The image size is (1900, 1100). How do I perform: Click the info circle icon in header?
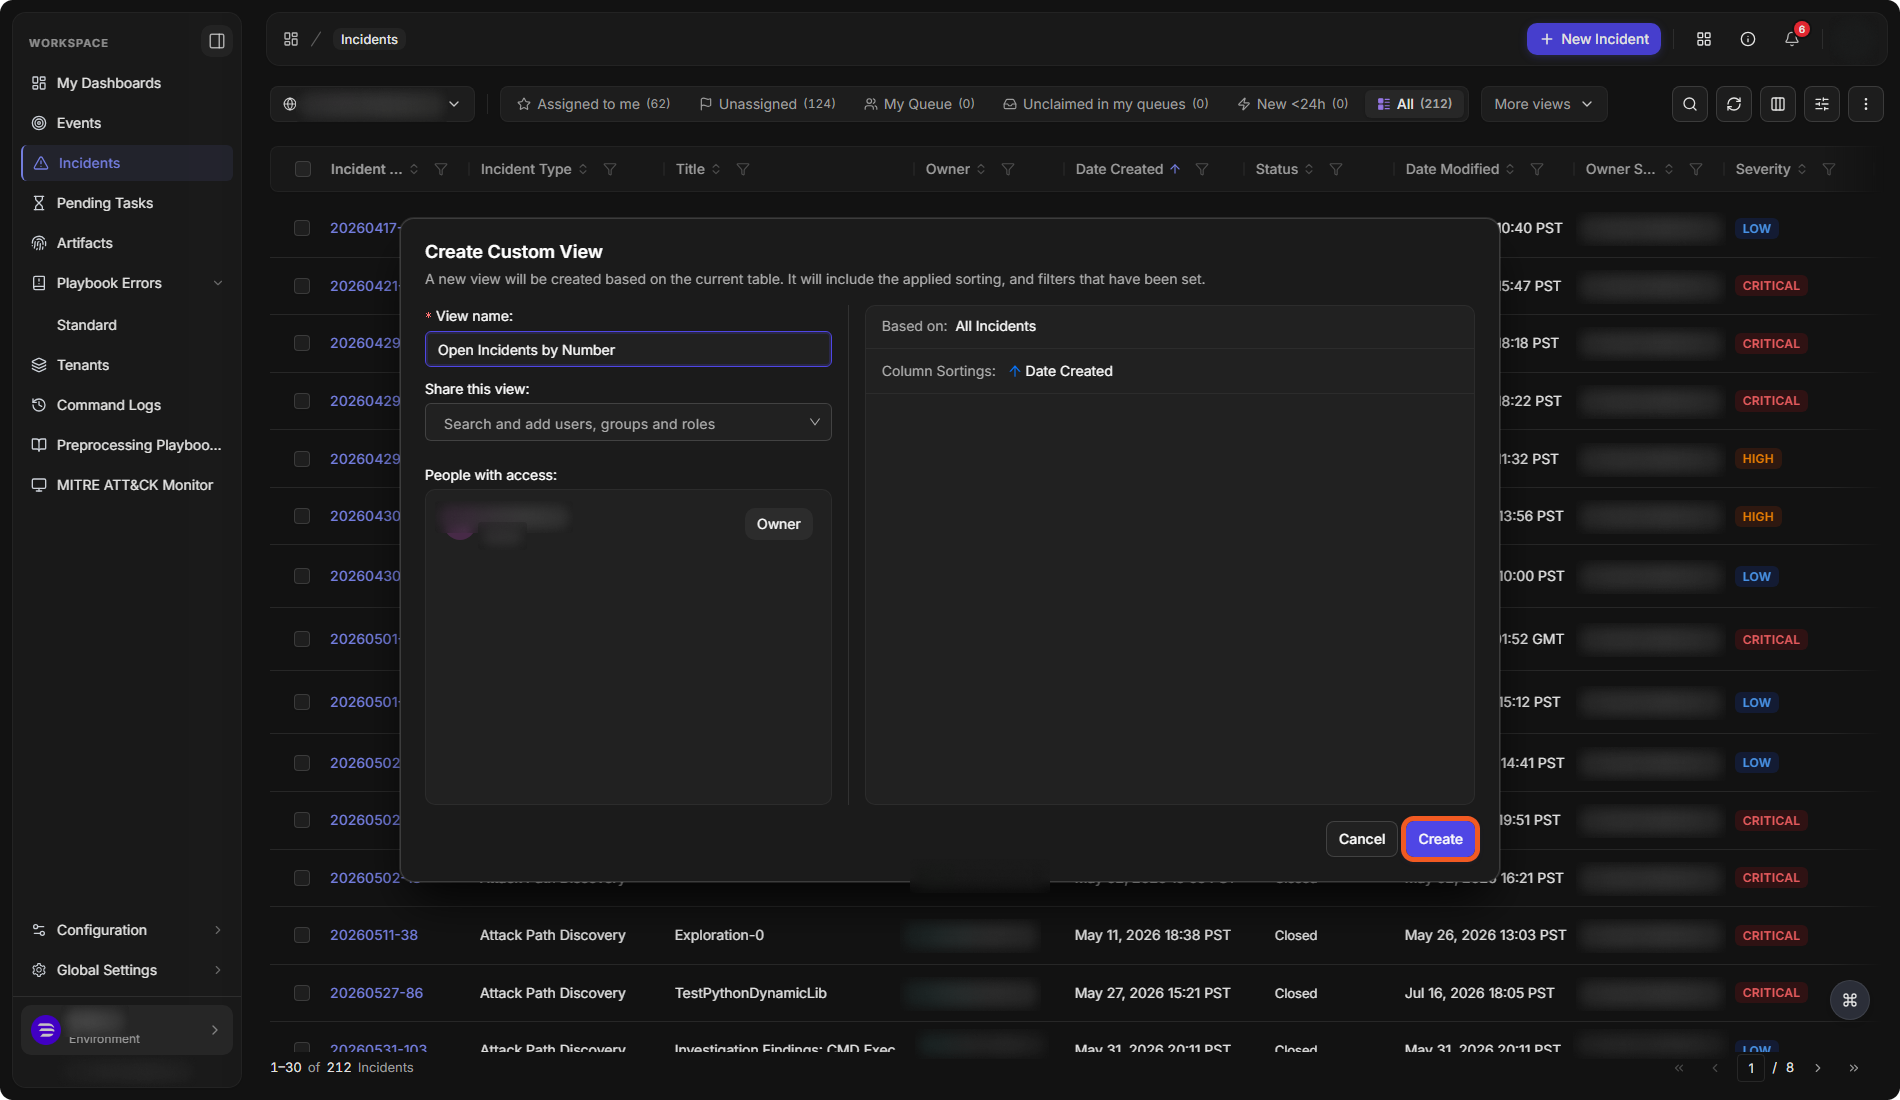click(1748, 39)
